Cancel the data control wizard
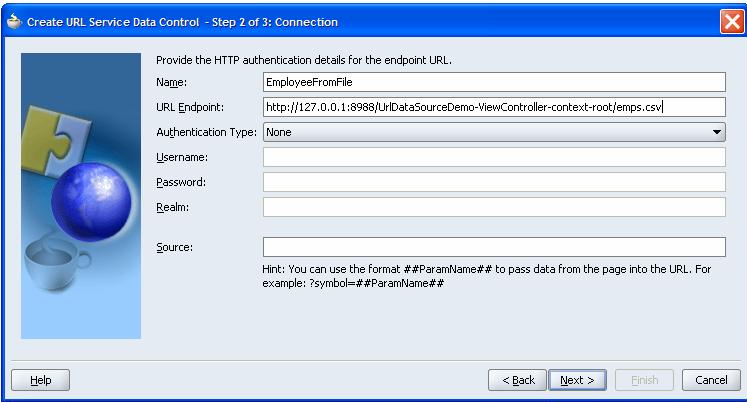747x402 pixels. point(710,380)
